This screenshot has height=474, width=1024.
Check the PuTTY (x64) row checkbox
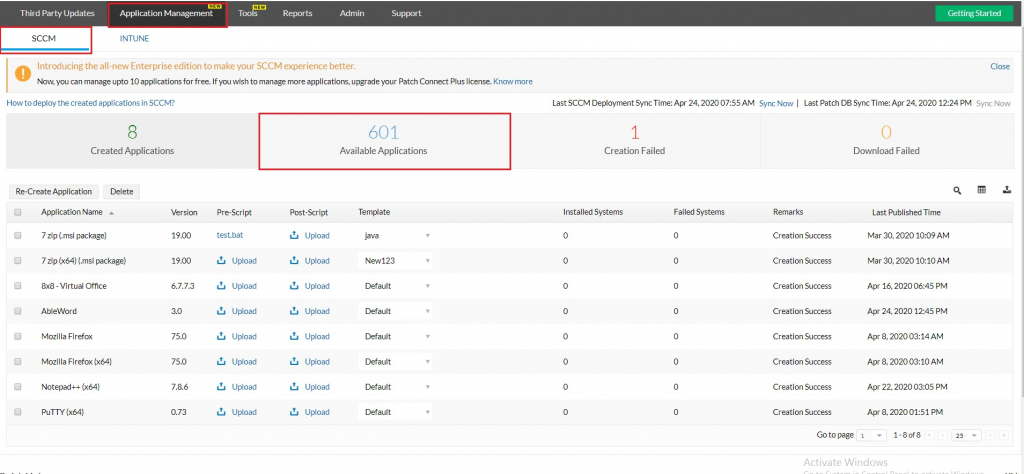[x=18, y=412]
